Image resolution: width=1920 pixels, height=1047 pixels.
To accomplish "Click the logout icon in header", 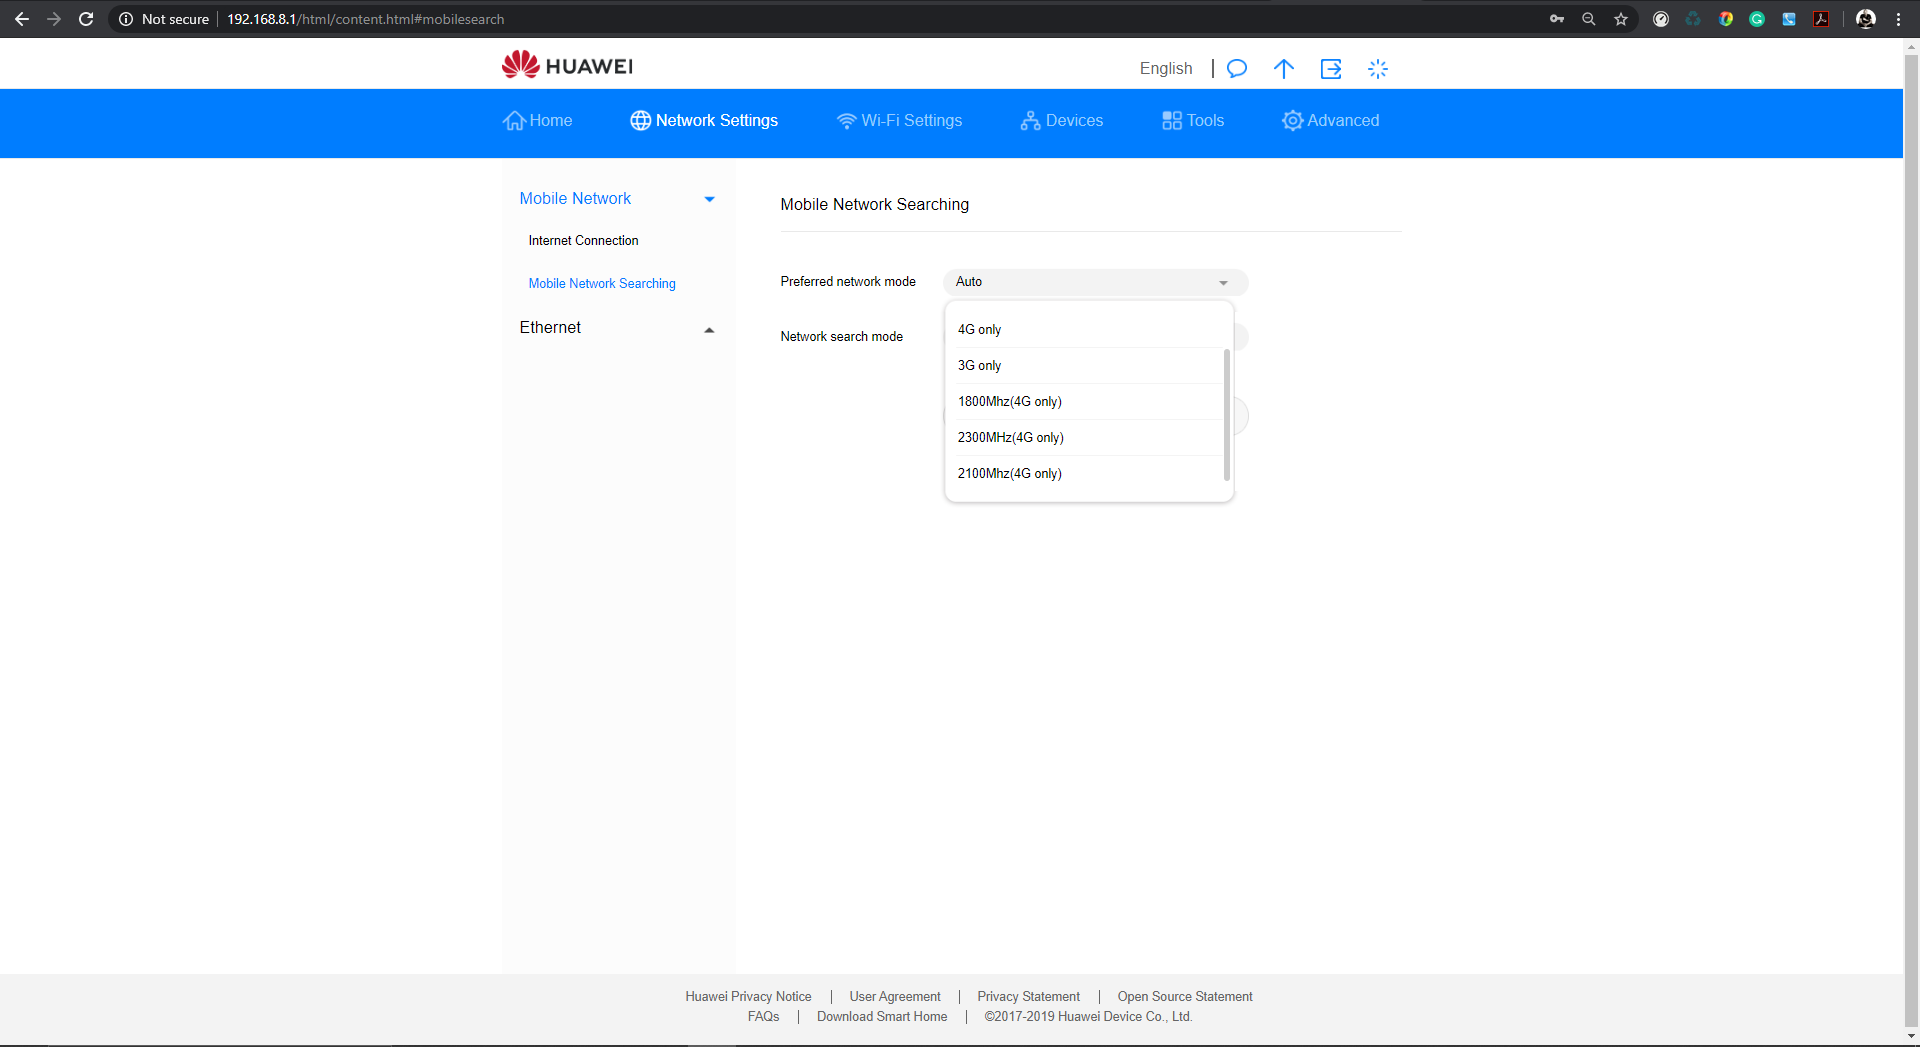I will (x=1331, y=69).
